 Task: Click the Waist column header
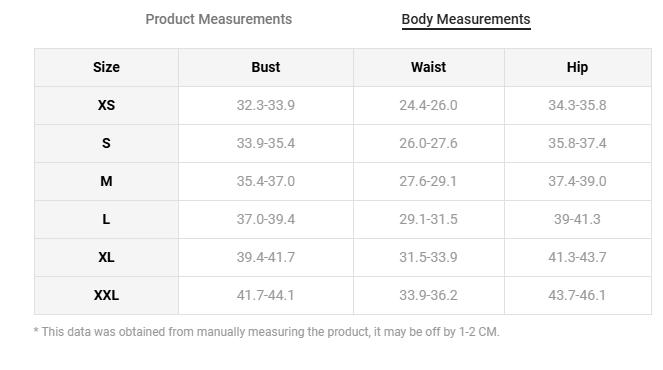[x=428, y=67]
